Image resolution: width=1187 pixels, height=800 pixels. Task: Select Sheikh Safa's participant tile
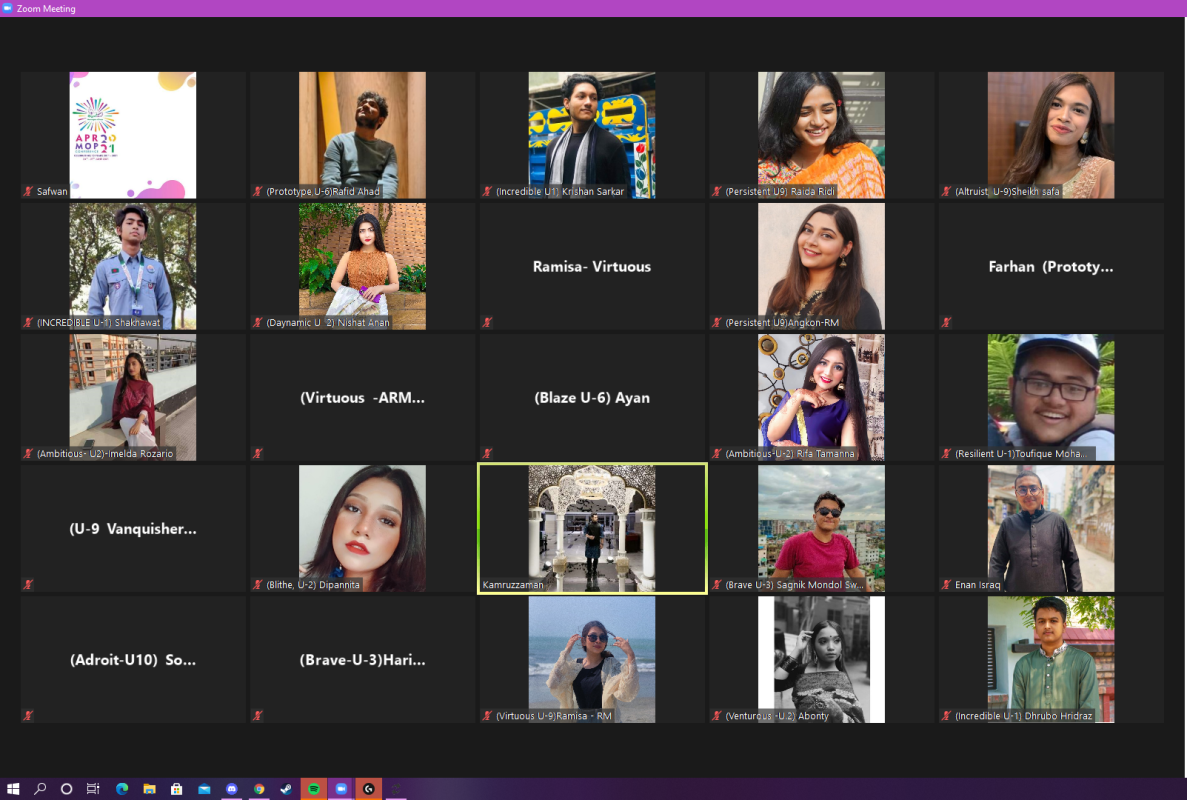(x=1050, y=135)
